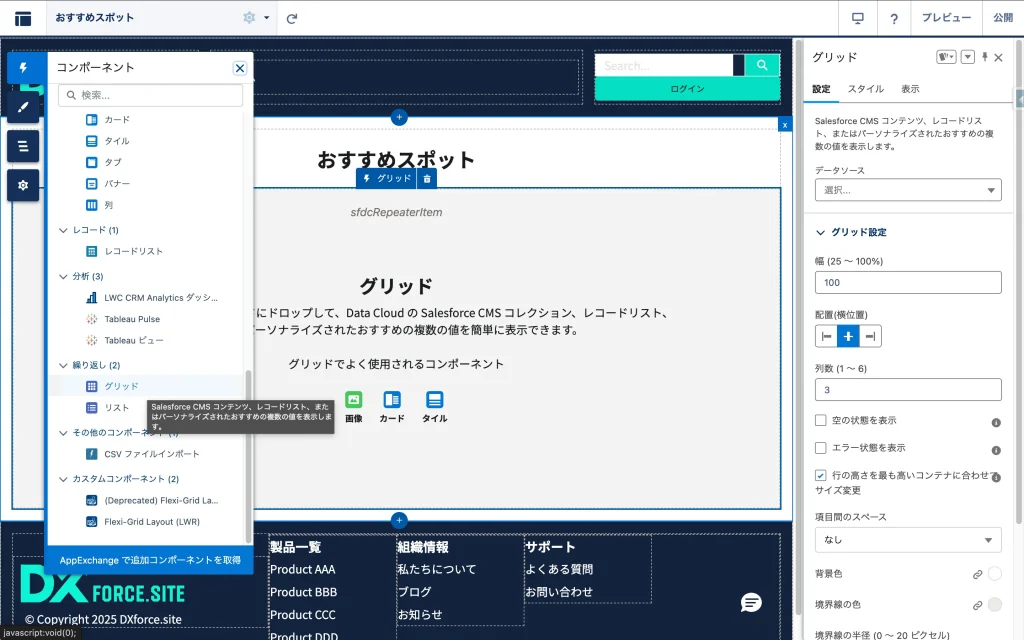Open the Theme paintbrush panel
The image size is (1024, 640).
click(23, 106)
